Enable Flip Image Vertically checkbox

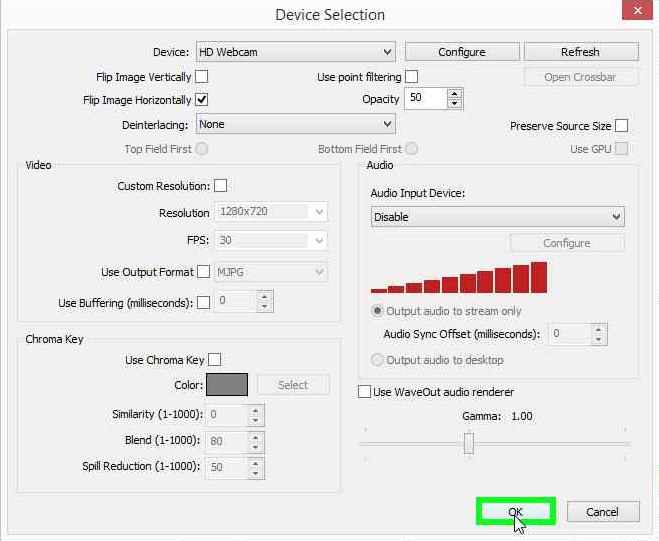(202, 77)
